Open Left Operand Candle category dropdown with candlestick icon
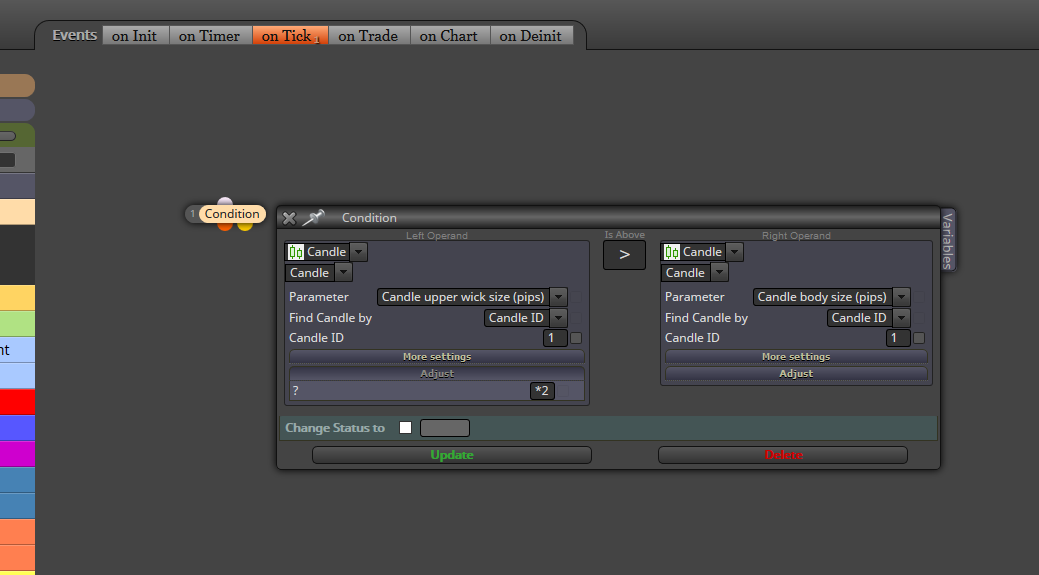Viewport: 1039px width, 575px height. coord(325,252)
